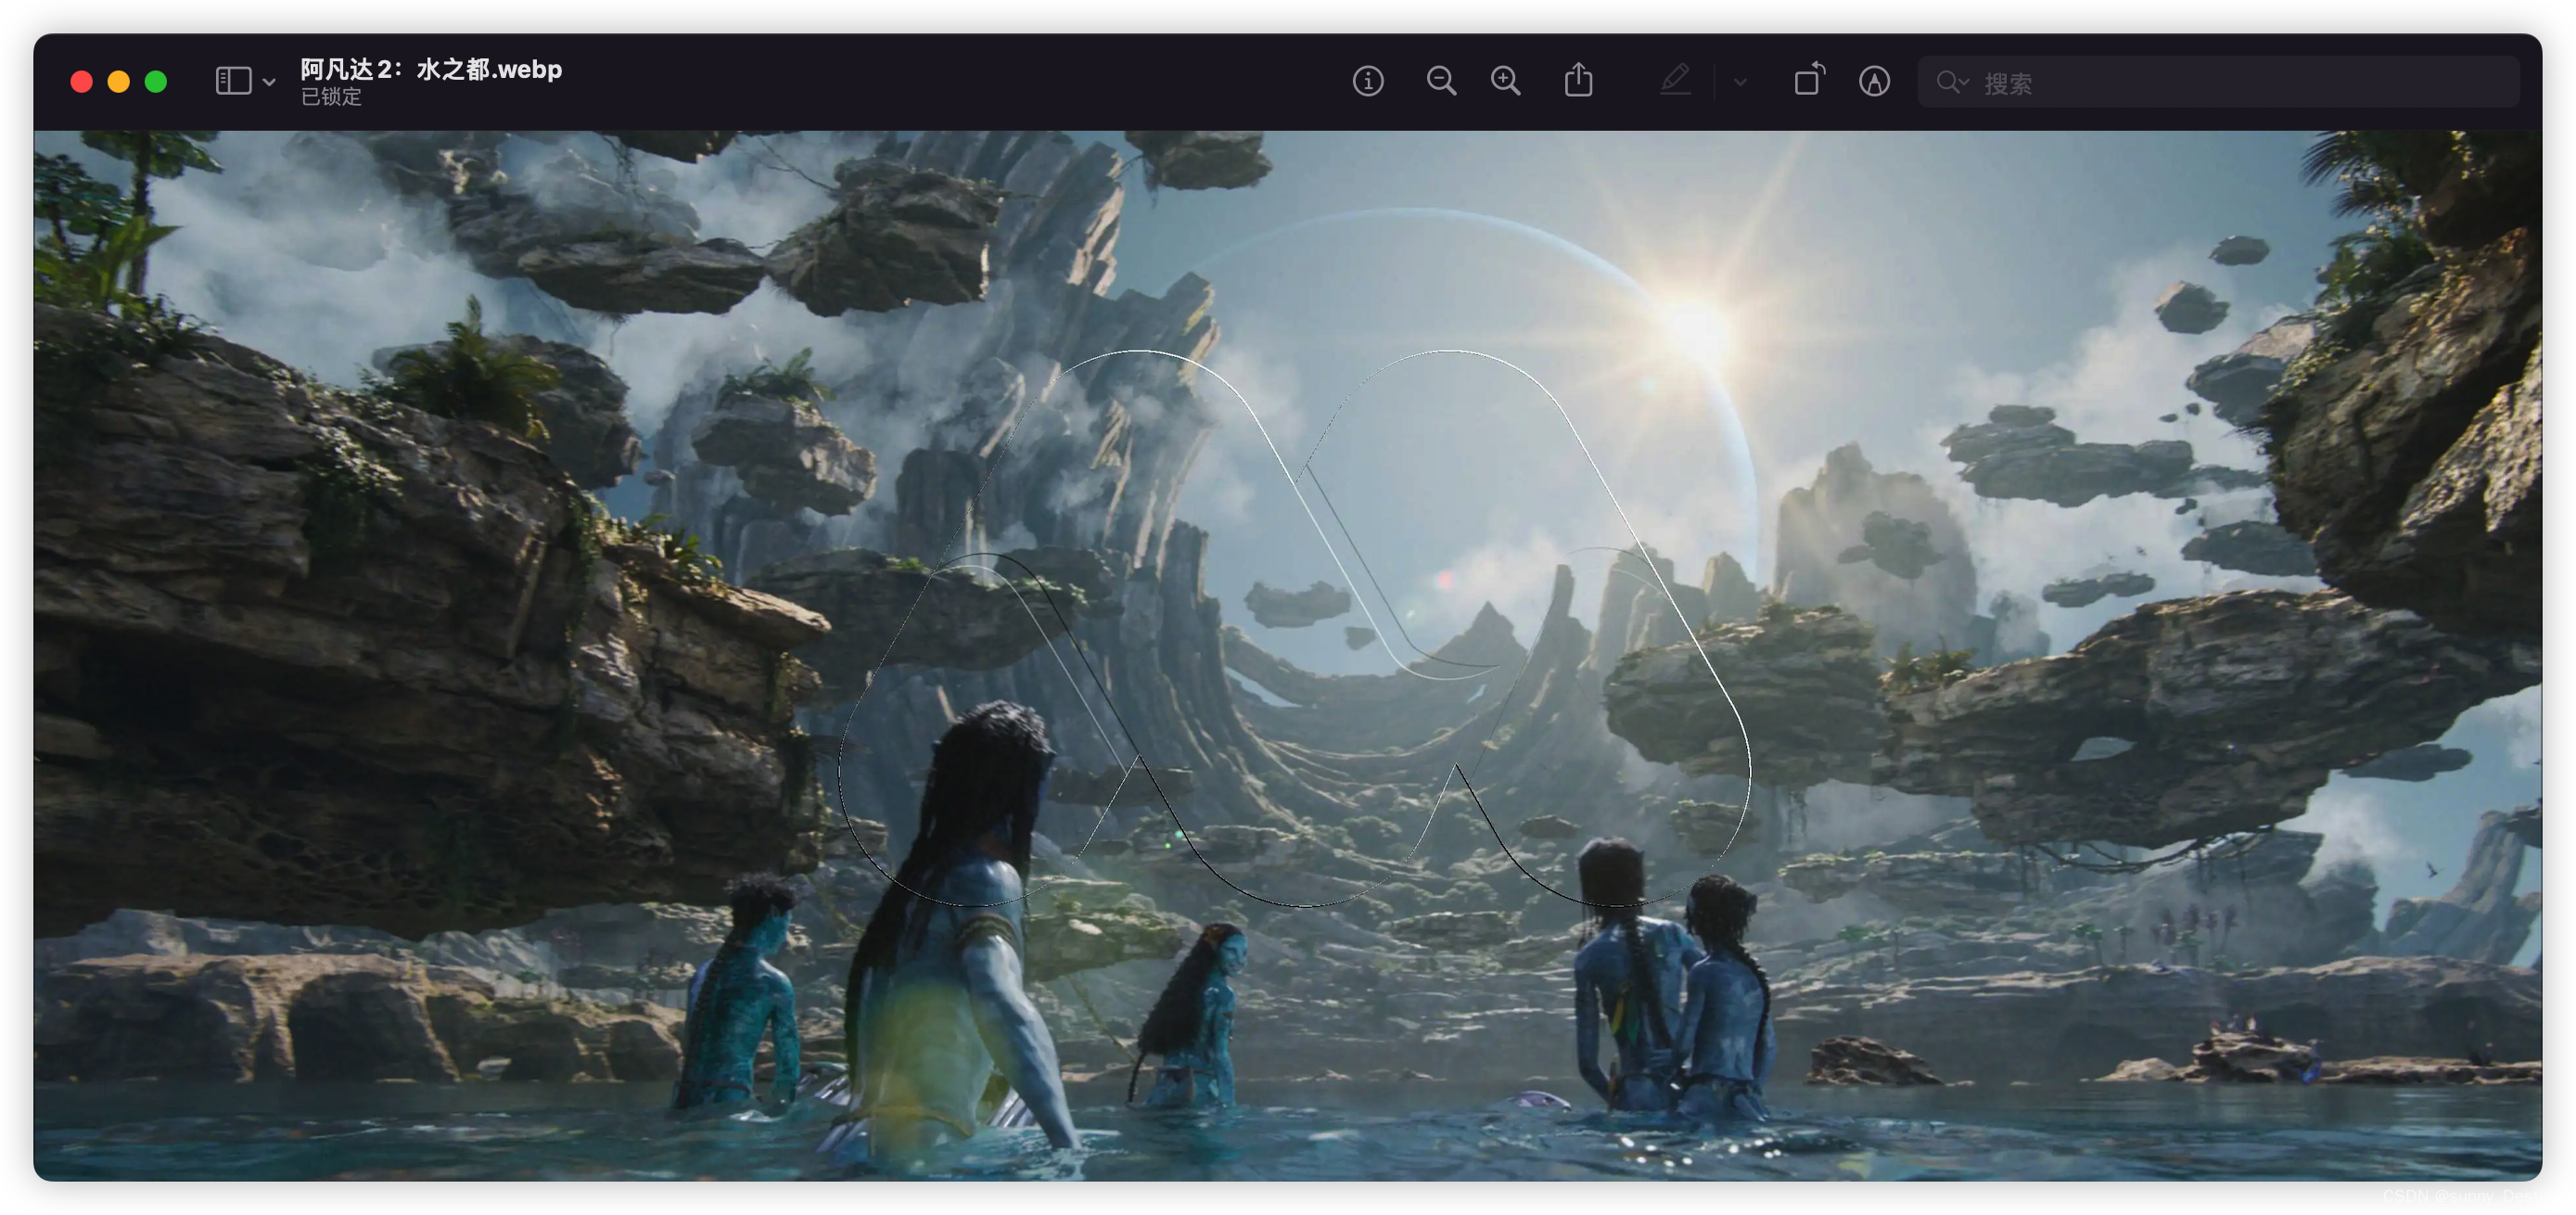2576x1215 pixels.
Task: Open search options magnifier dropdown
Action: pyautogui.click(x=1951, y=82)
